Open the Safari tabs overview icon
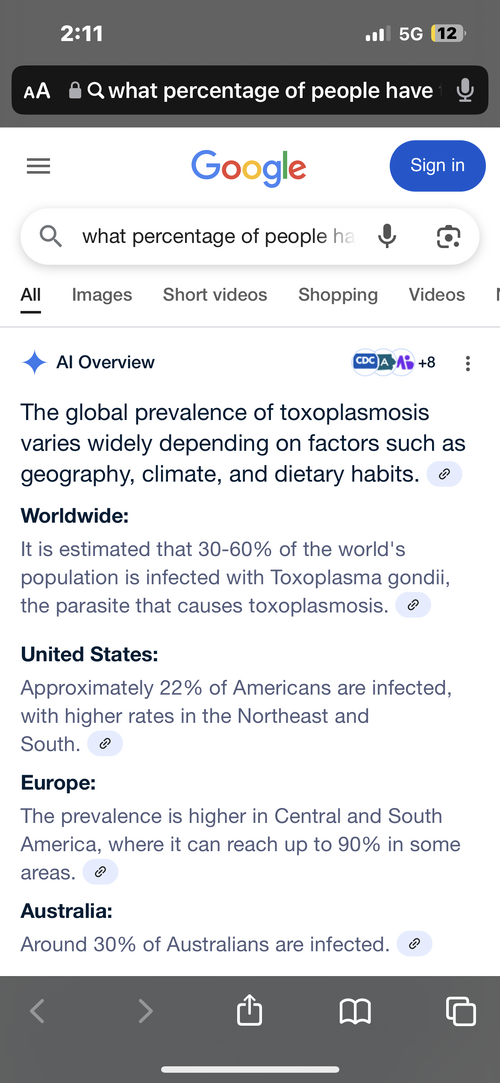The height and width of the screenshot is (1083, 500). coord(461,1011)
